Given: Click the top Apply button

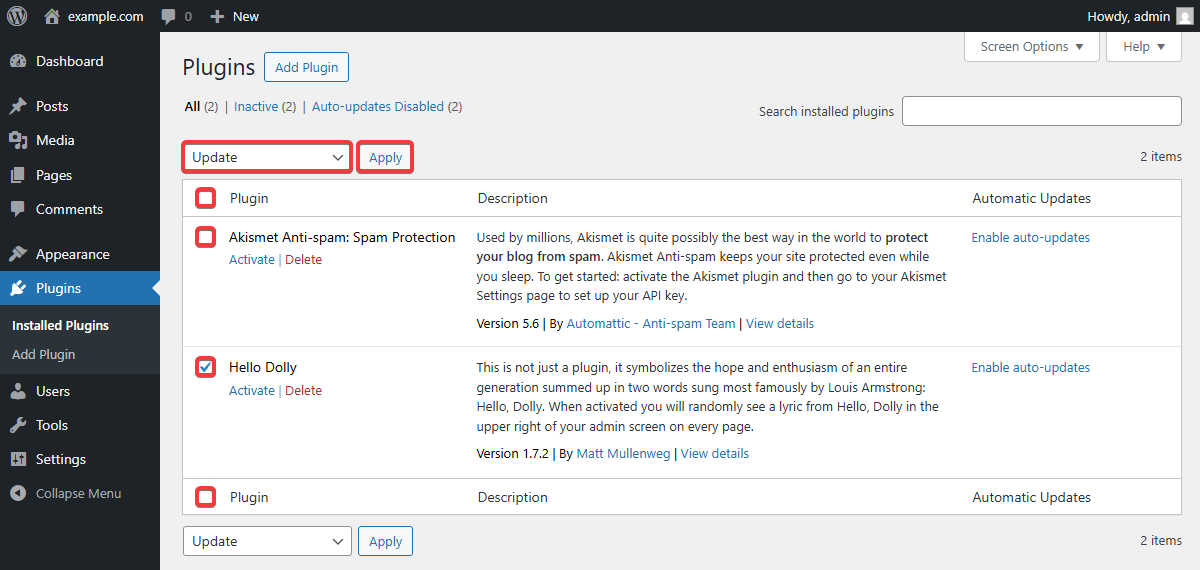Looking at the screenshot, I should pyautogui.click(x=385, y=157).
